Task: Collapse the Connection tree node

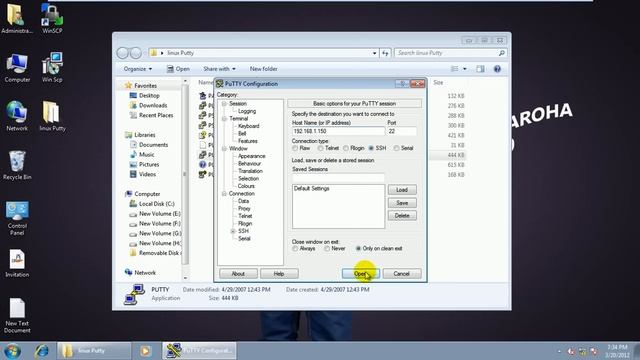Action: tap(224, 193)
